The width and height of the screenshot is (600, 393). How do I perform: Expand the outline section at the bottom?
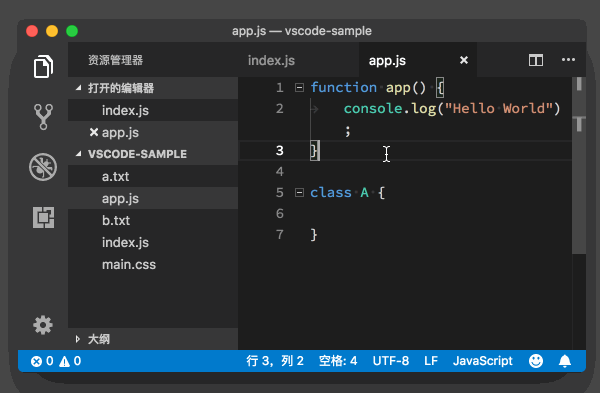pyautogui.click(x=78, y=339)
